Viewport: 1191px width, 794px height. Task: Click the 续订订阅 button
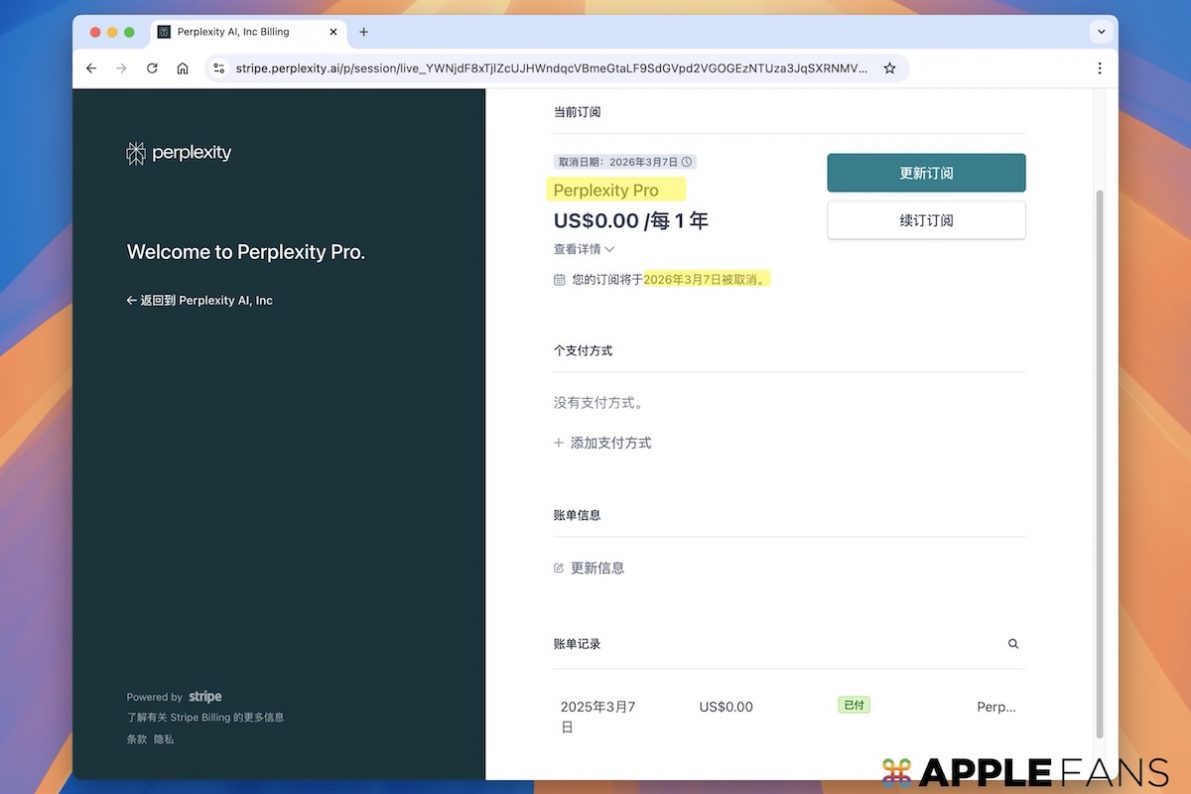click(926, 220)
